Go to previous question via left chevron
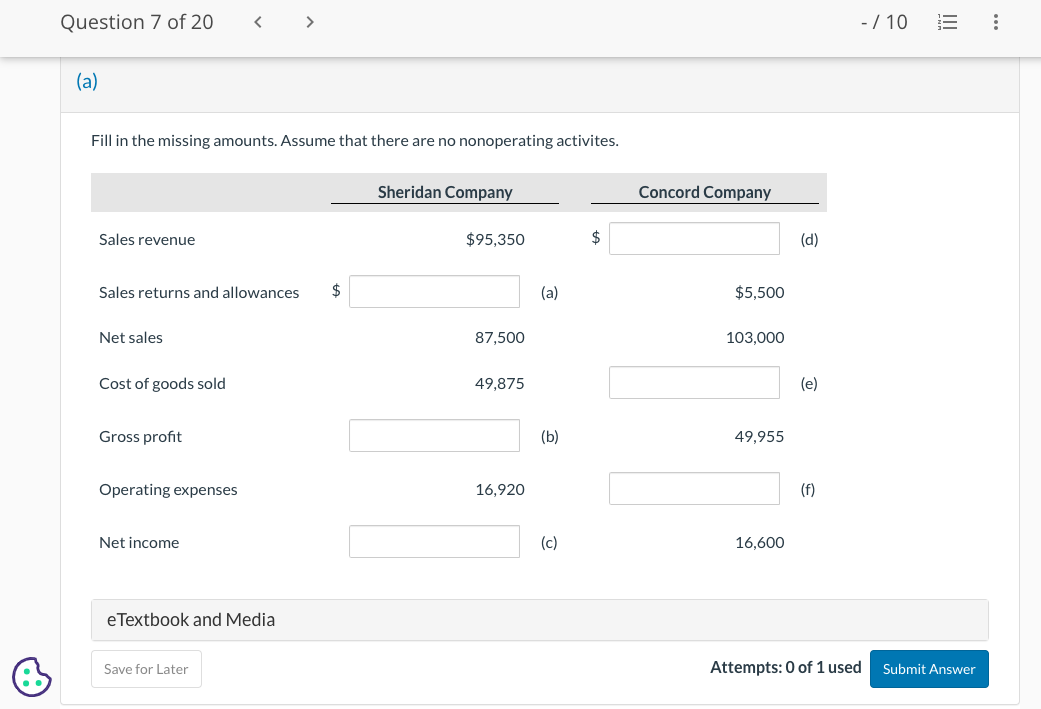Image resolution: width=1041 pixels, height=709 pixels. 257,21
